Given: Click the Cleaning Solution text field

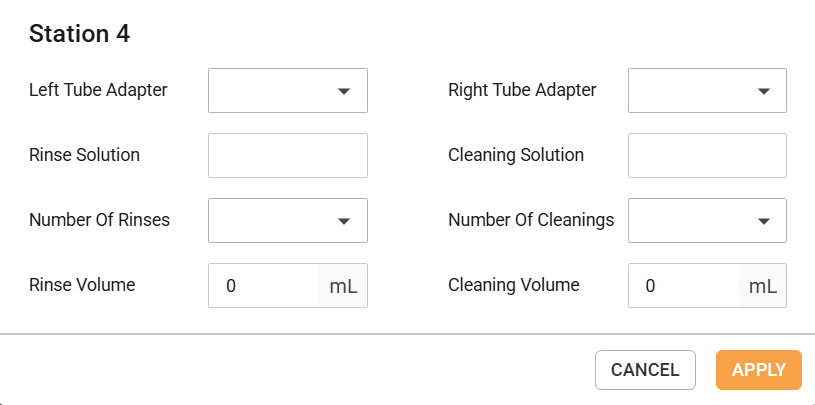Looking at the screenshot, I should (707, 155).
